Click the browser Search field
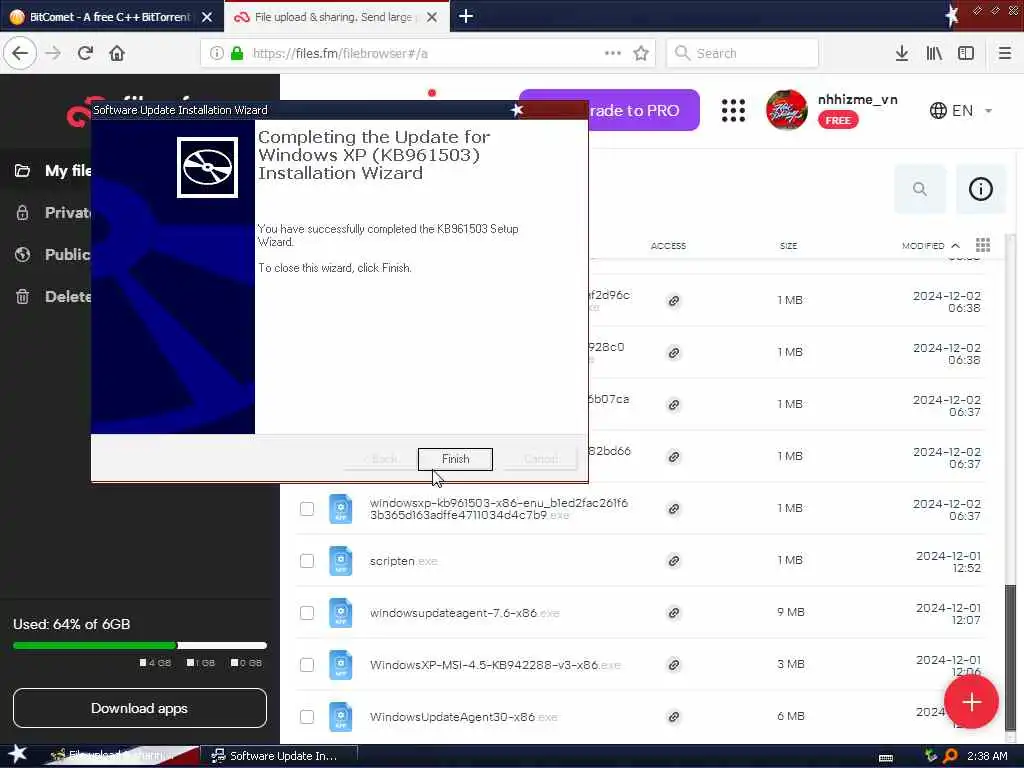The image size is (1024, 768). coord(742,54)
